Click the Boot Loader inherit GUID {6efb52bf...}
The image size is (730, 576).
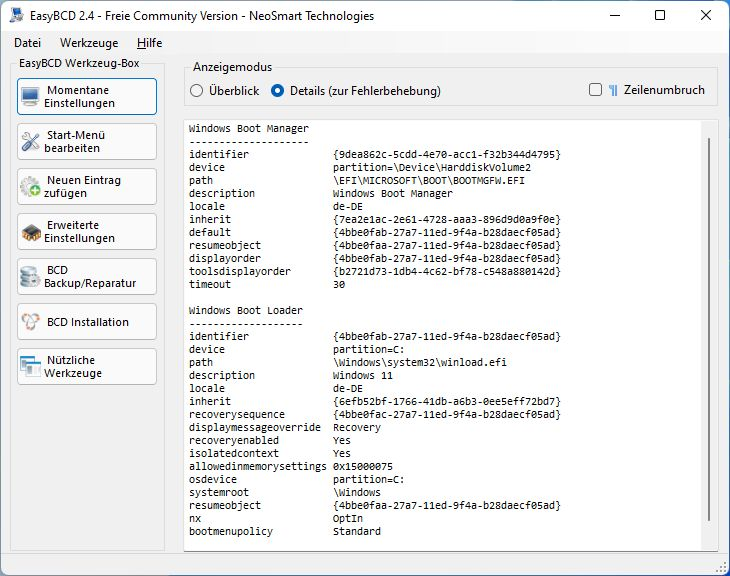pos(446,401)
